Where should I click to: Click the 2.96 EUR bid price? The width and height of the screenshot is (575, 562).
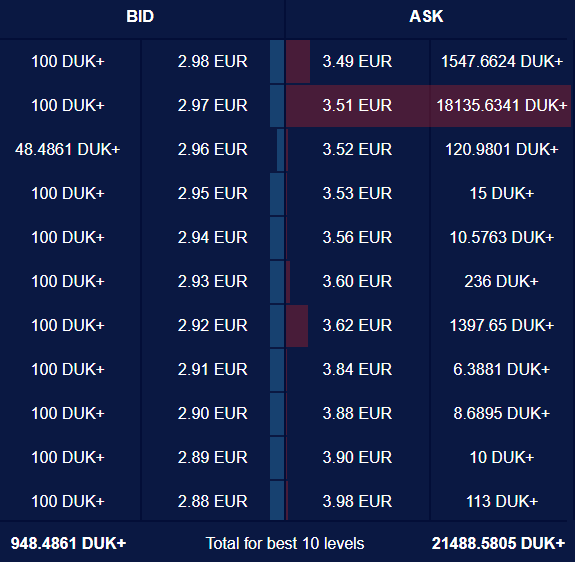click(212, 149)
